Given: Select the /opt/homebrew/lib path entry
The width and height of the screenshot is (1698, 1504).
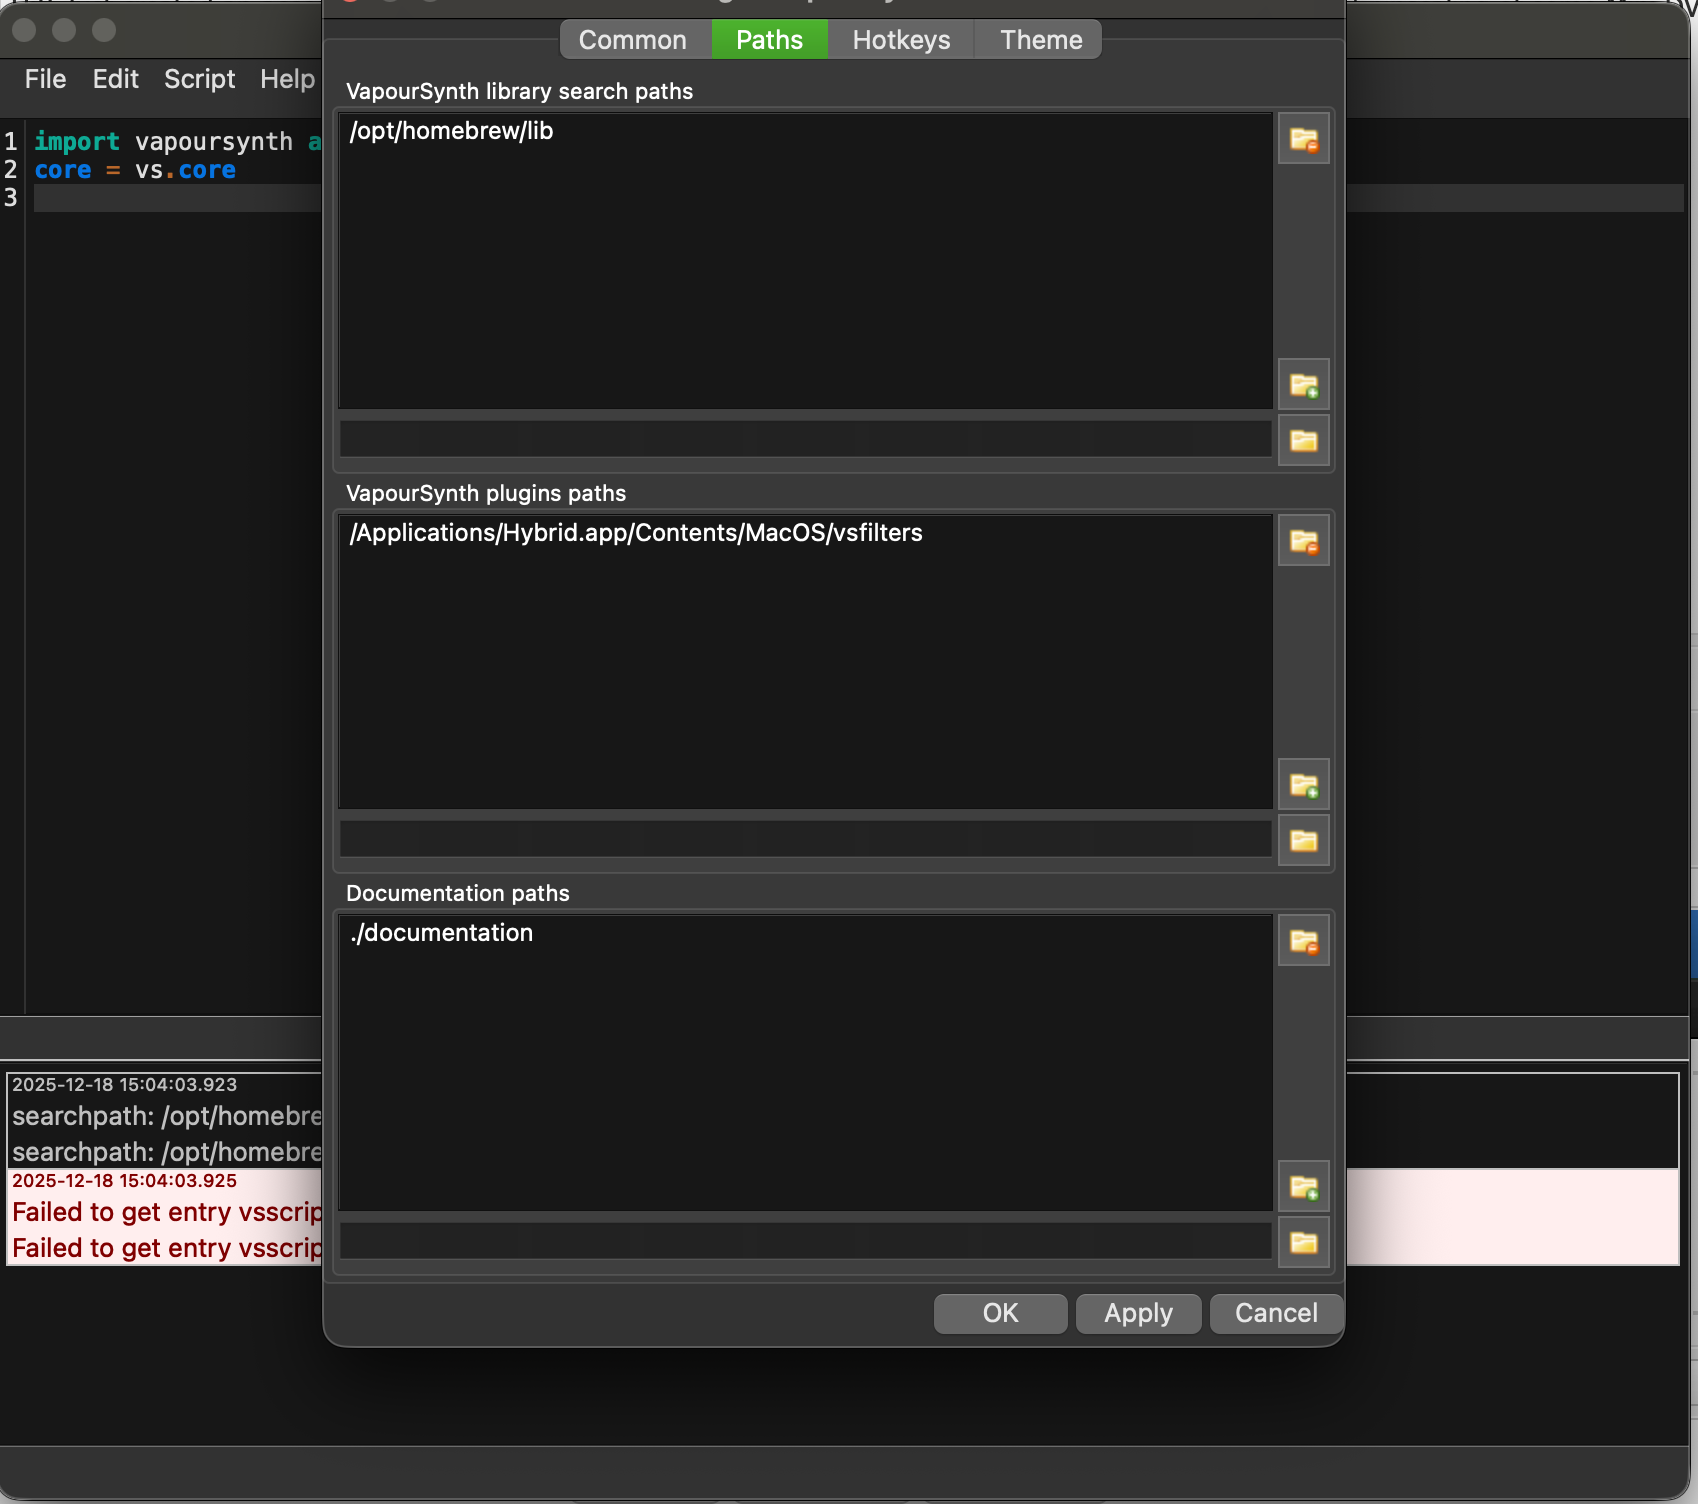Looking at the screenshot, I should pyautogui.click(x=451, y=131).
